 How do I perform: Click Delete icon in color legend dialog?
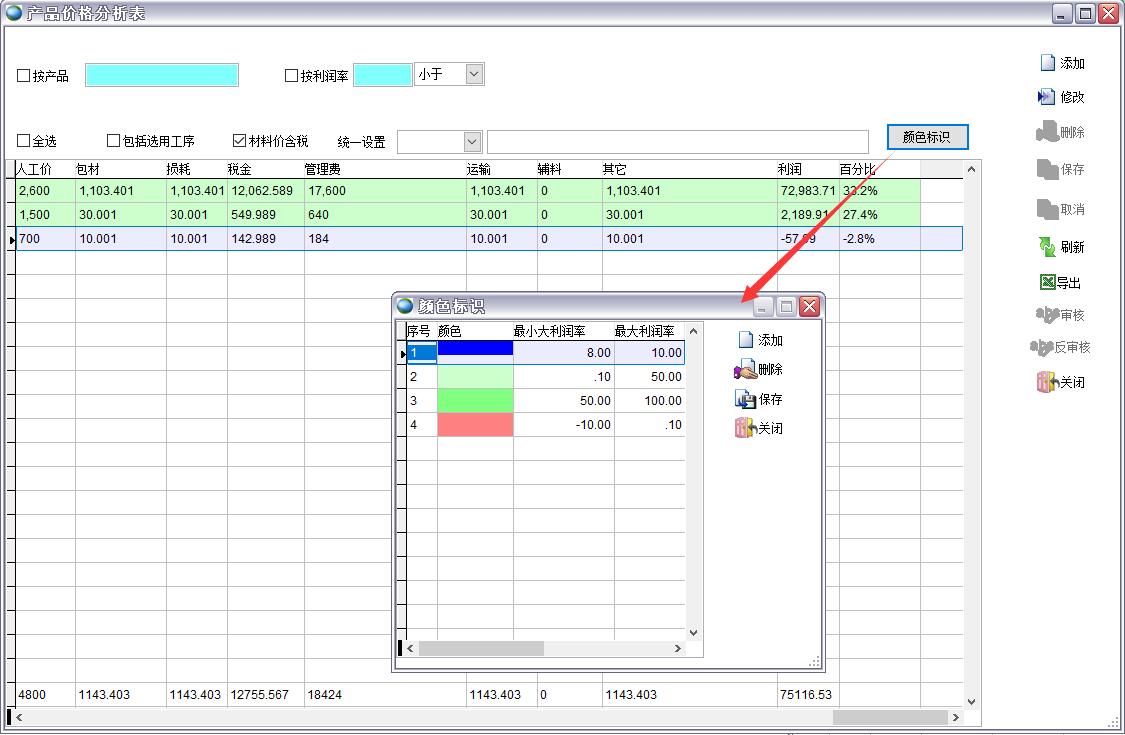click(x=745, y=370)
